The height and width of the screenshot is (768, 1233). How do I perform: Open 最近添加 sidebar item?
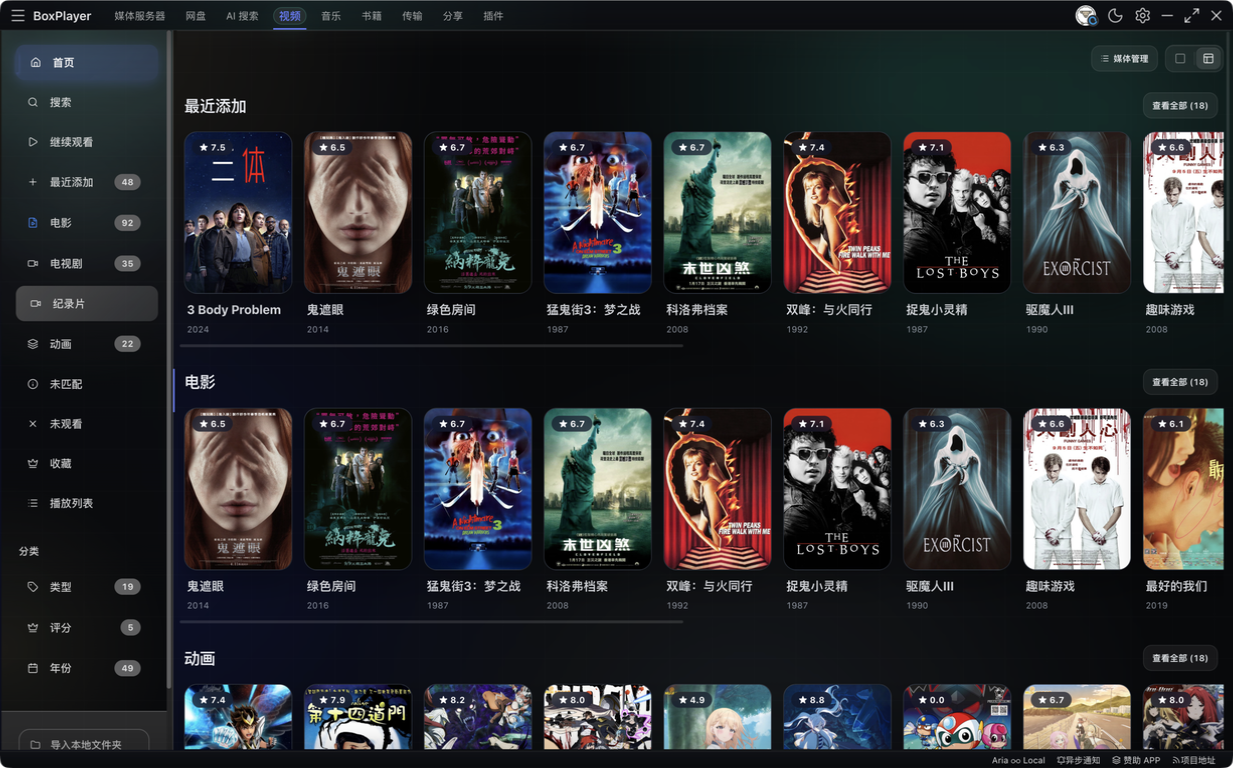tap(87, 182)
